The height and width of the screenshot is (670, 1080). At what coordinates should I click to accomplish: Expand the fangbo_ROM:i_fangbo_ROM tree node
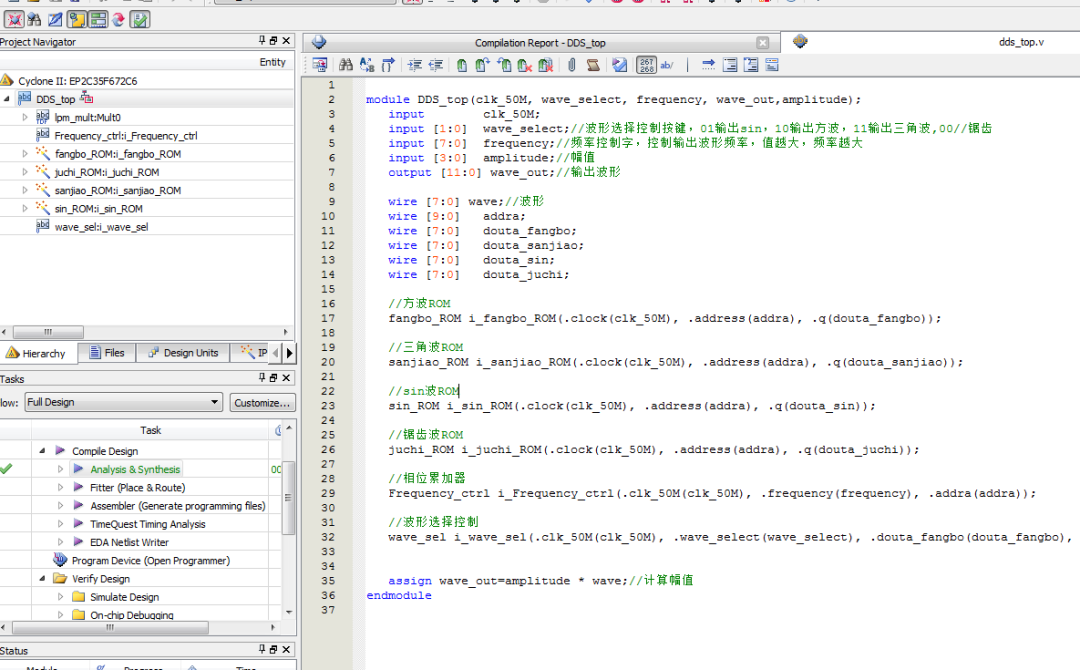26,154
